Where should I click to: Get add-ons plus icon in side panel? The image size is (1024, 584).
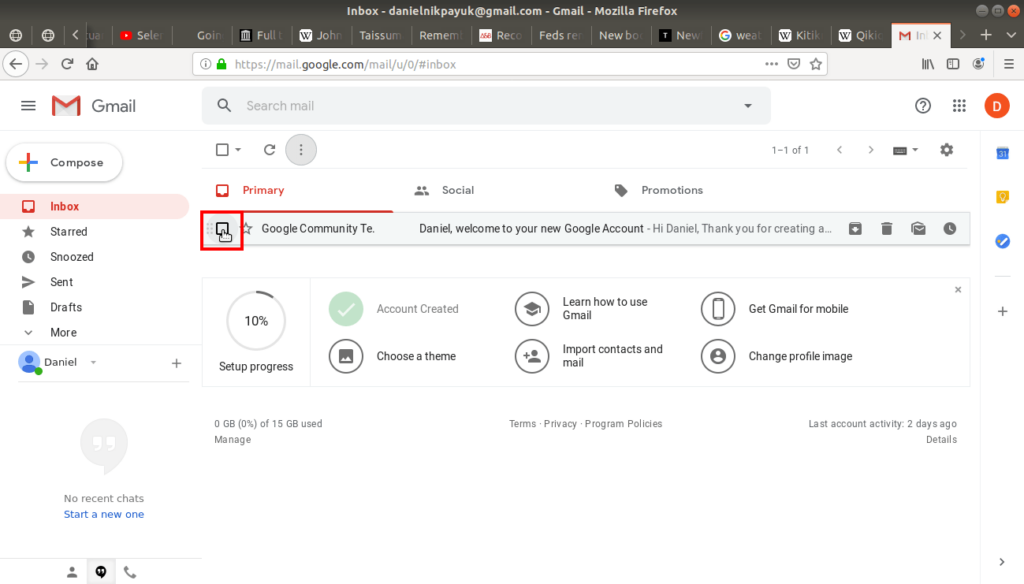(1002, 312)
